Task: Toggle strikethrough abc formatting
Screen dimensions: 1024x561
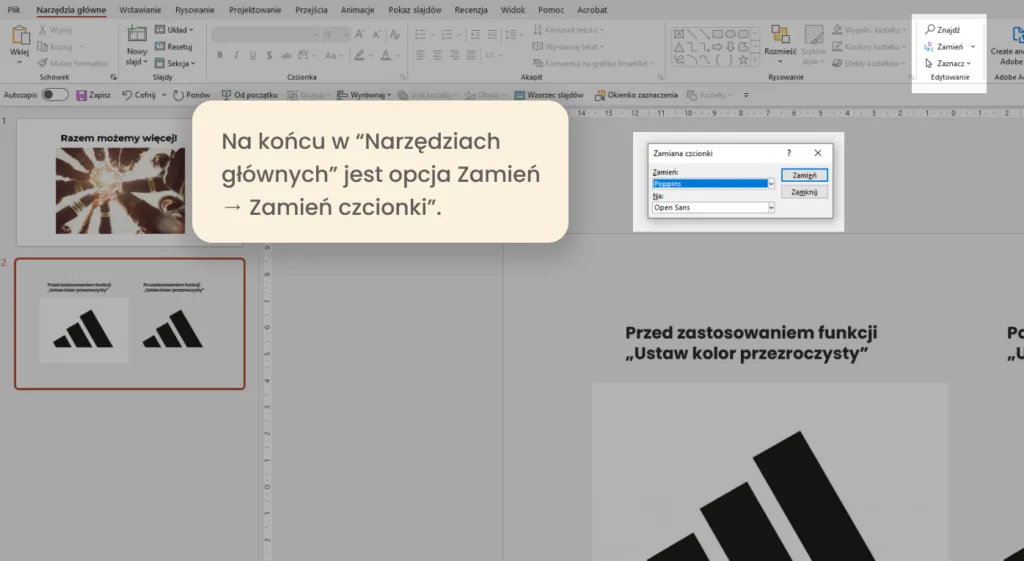Action: point(286,56)
